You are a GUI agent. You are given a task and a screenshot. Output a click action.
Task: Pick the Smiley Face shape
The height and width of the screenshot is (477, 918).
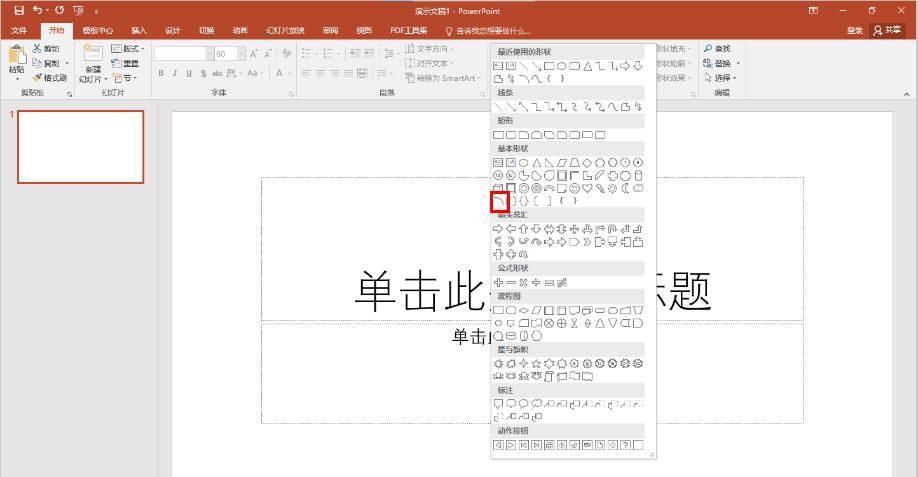click(574, 188)
